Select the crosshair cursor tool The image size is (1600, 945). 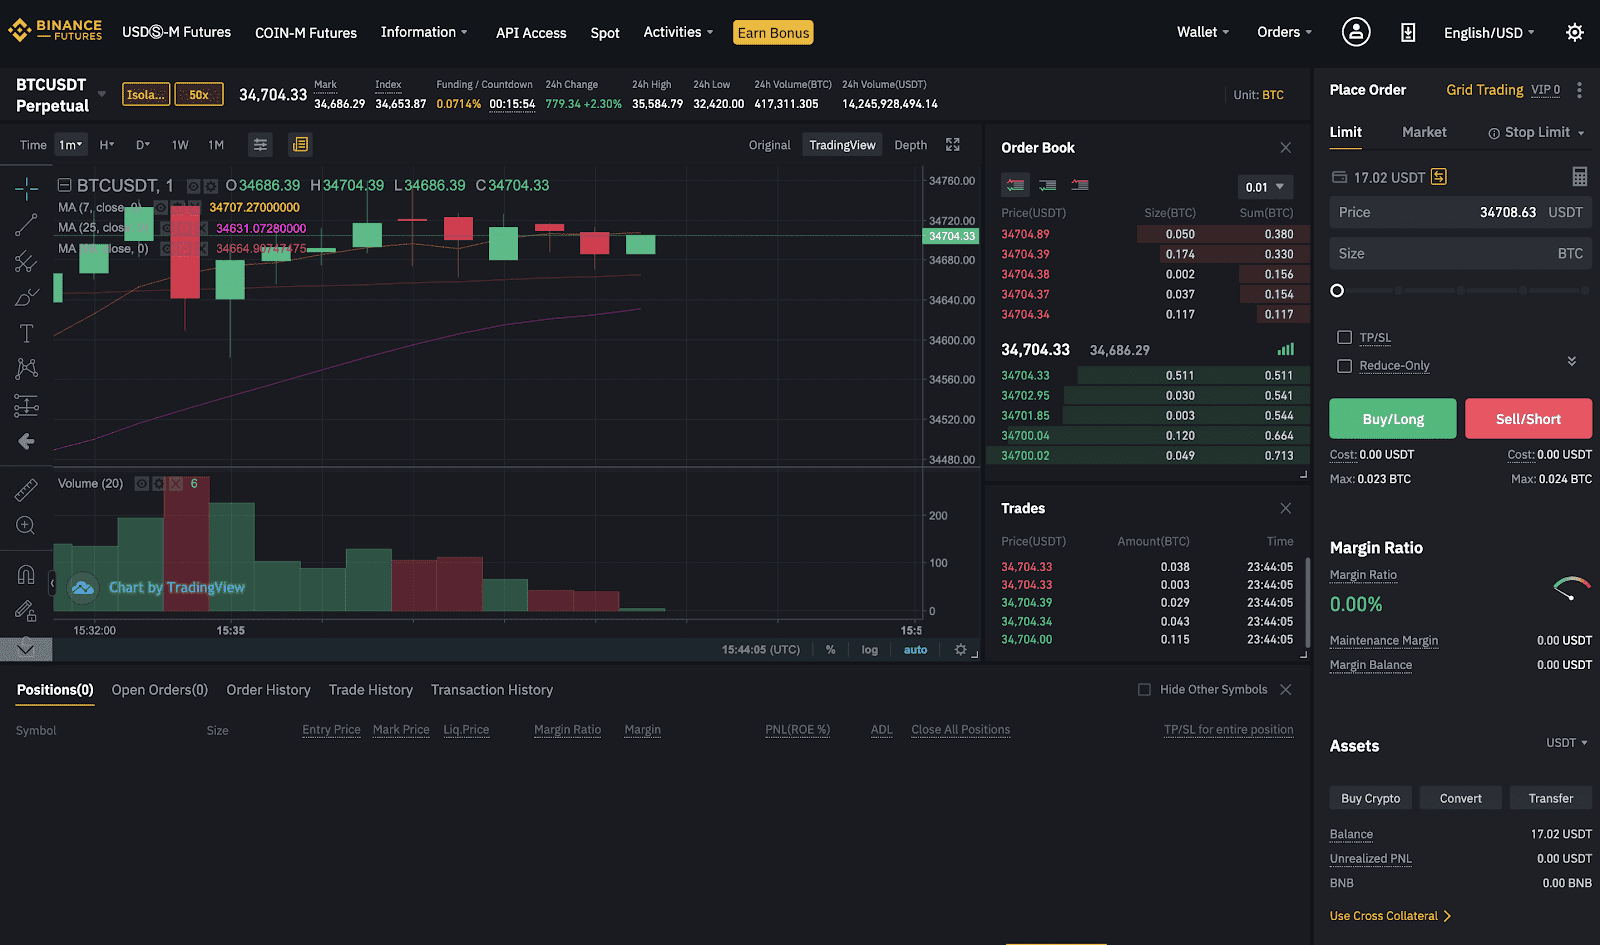pos(27,187)
